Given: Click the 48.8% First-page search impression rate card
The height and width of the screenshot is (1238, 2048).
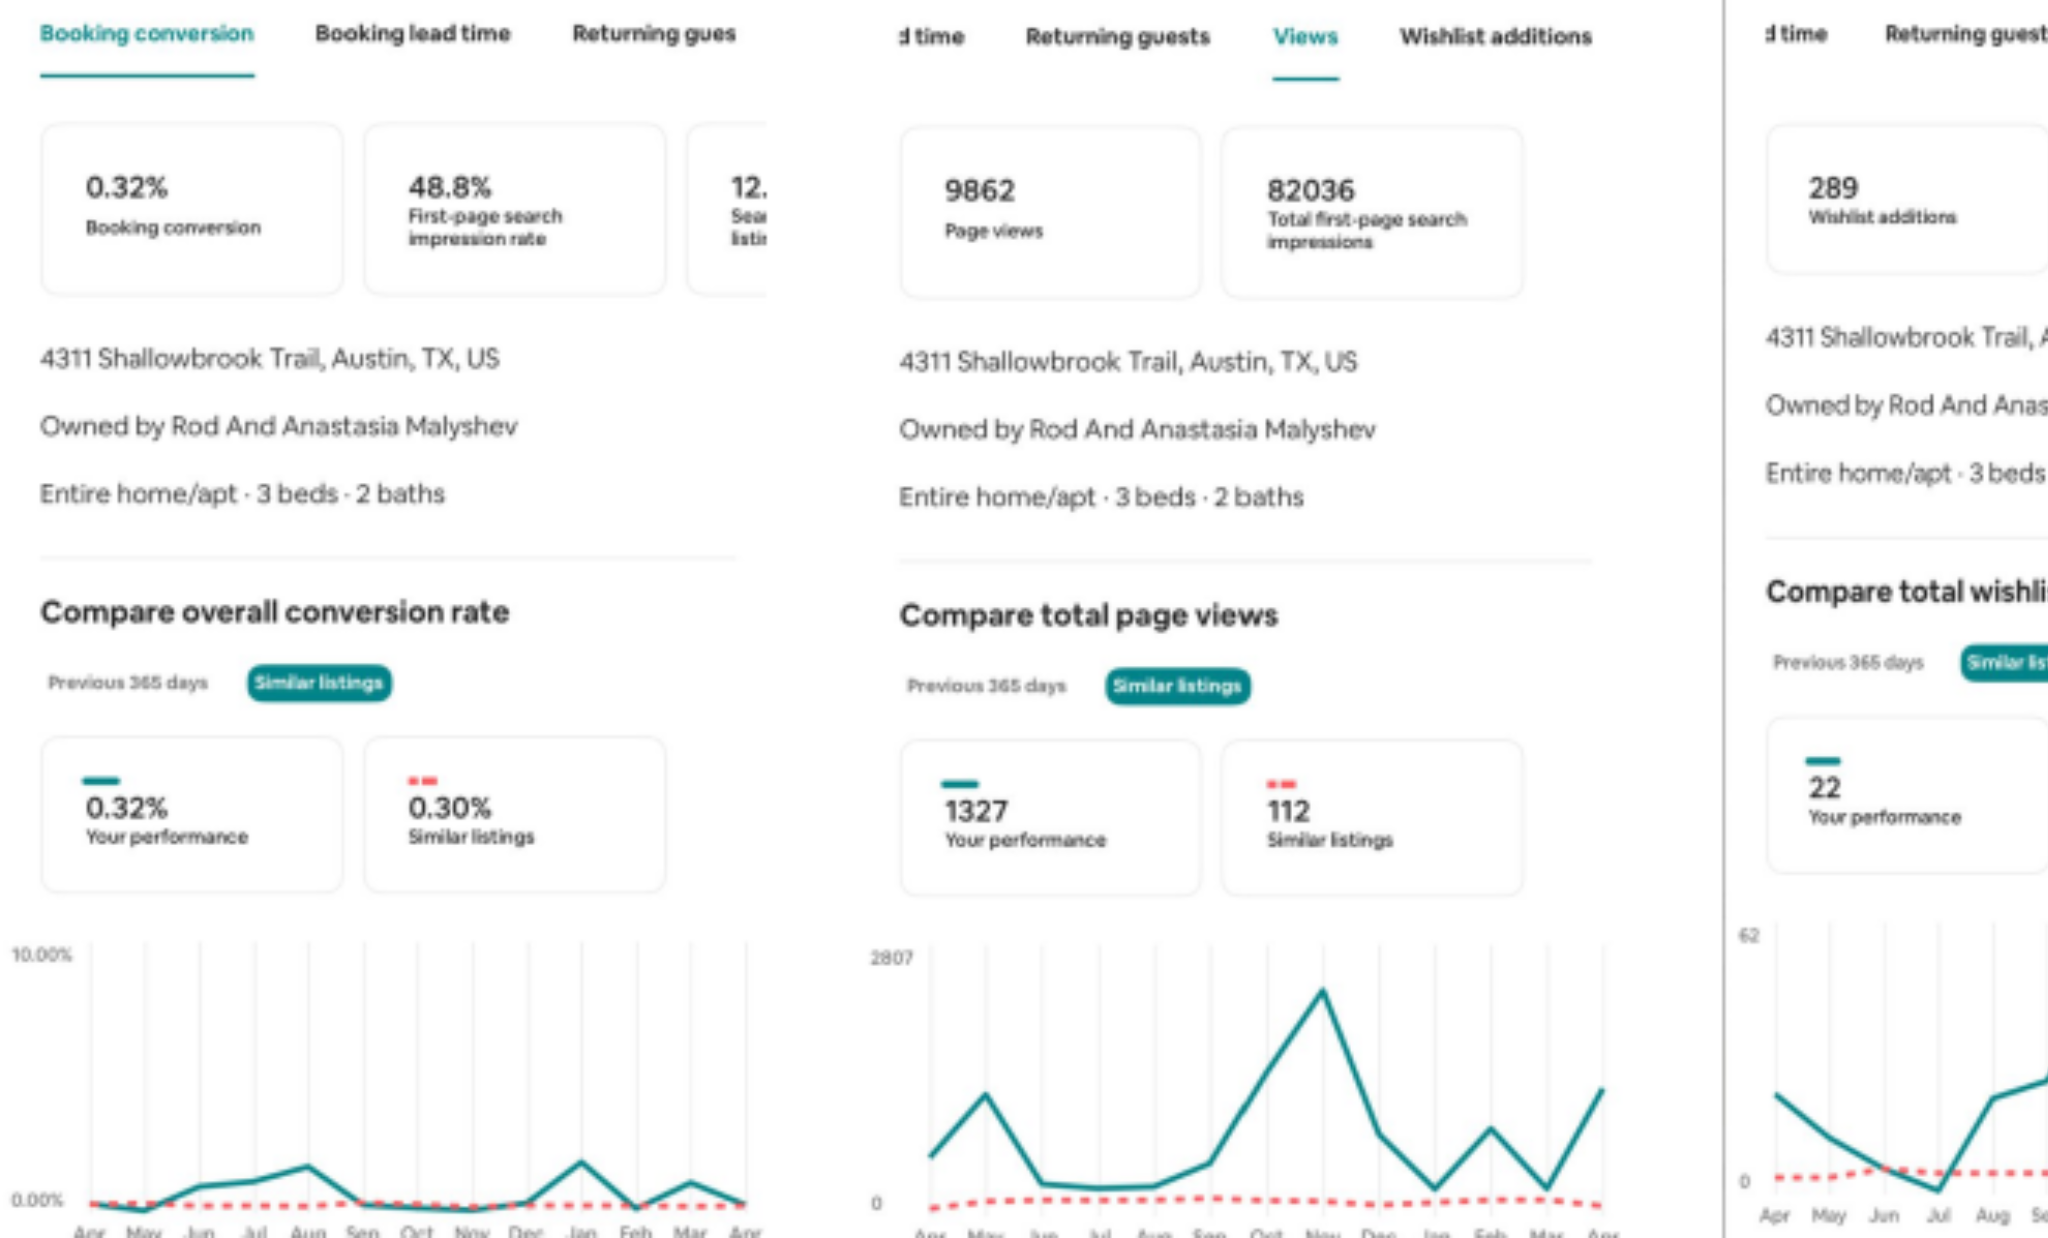Looking at the screenshot, I should [x=514, y=209].
